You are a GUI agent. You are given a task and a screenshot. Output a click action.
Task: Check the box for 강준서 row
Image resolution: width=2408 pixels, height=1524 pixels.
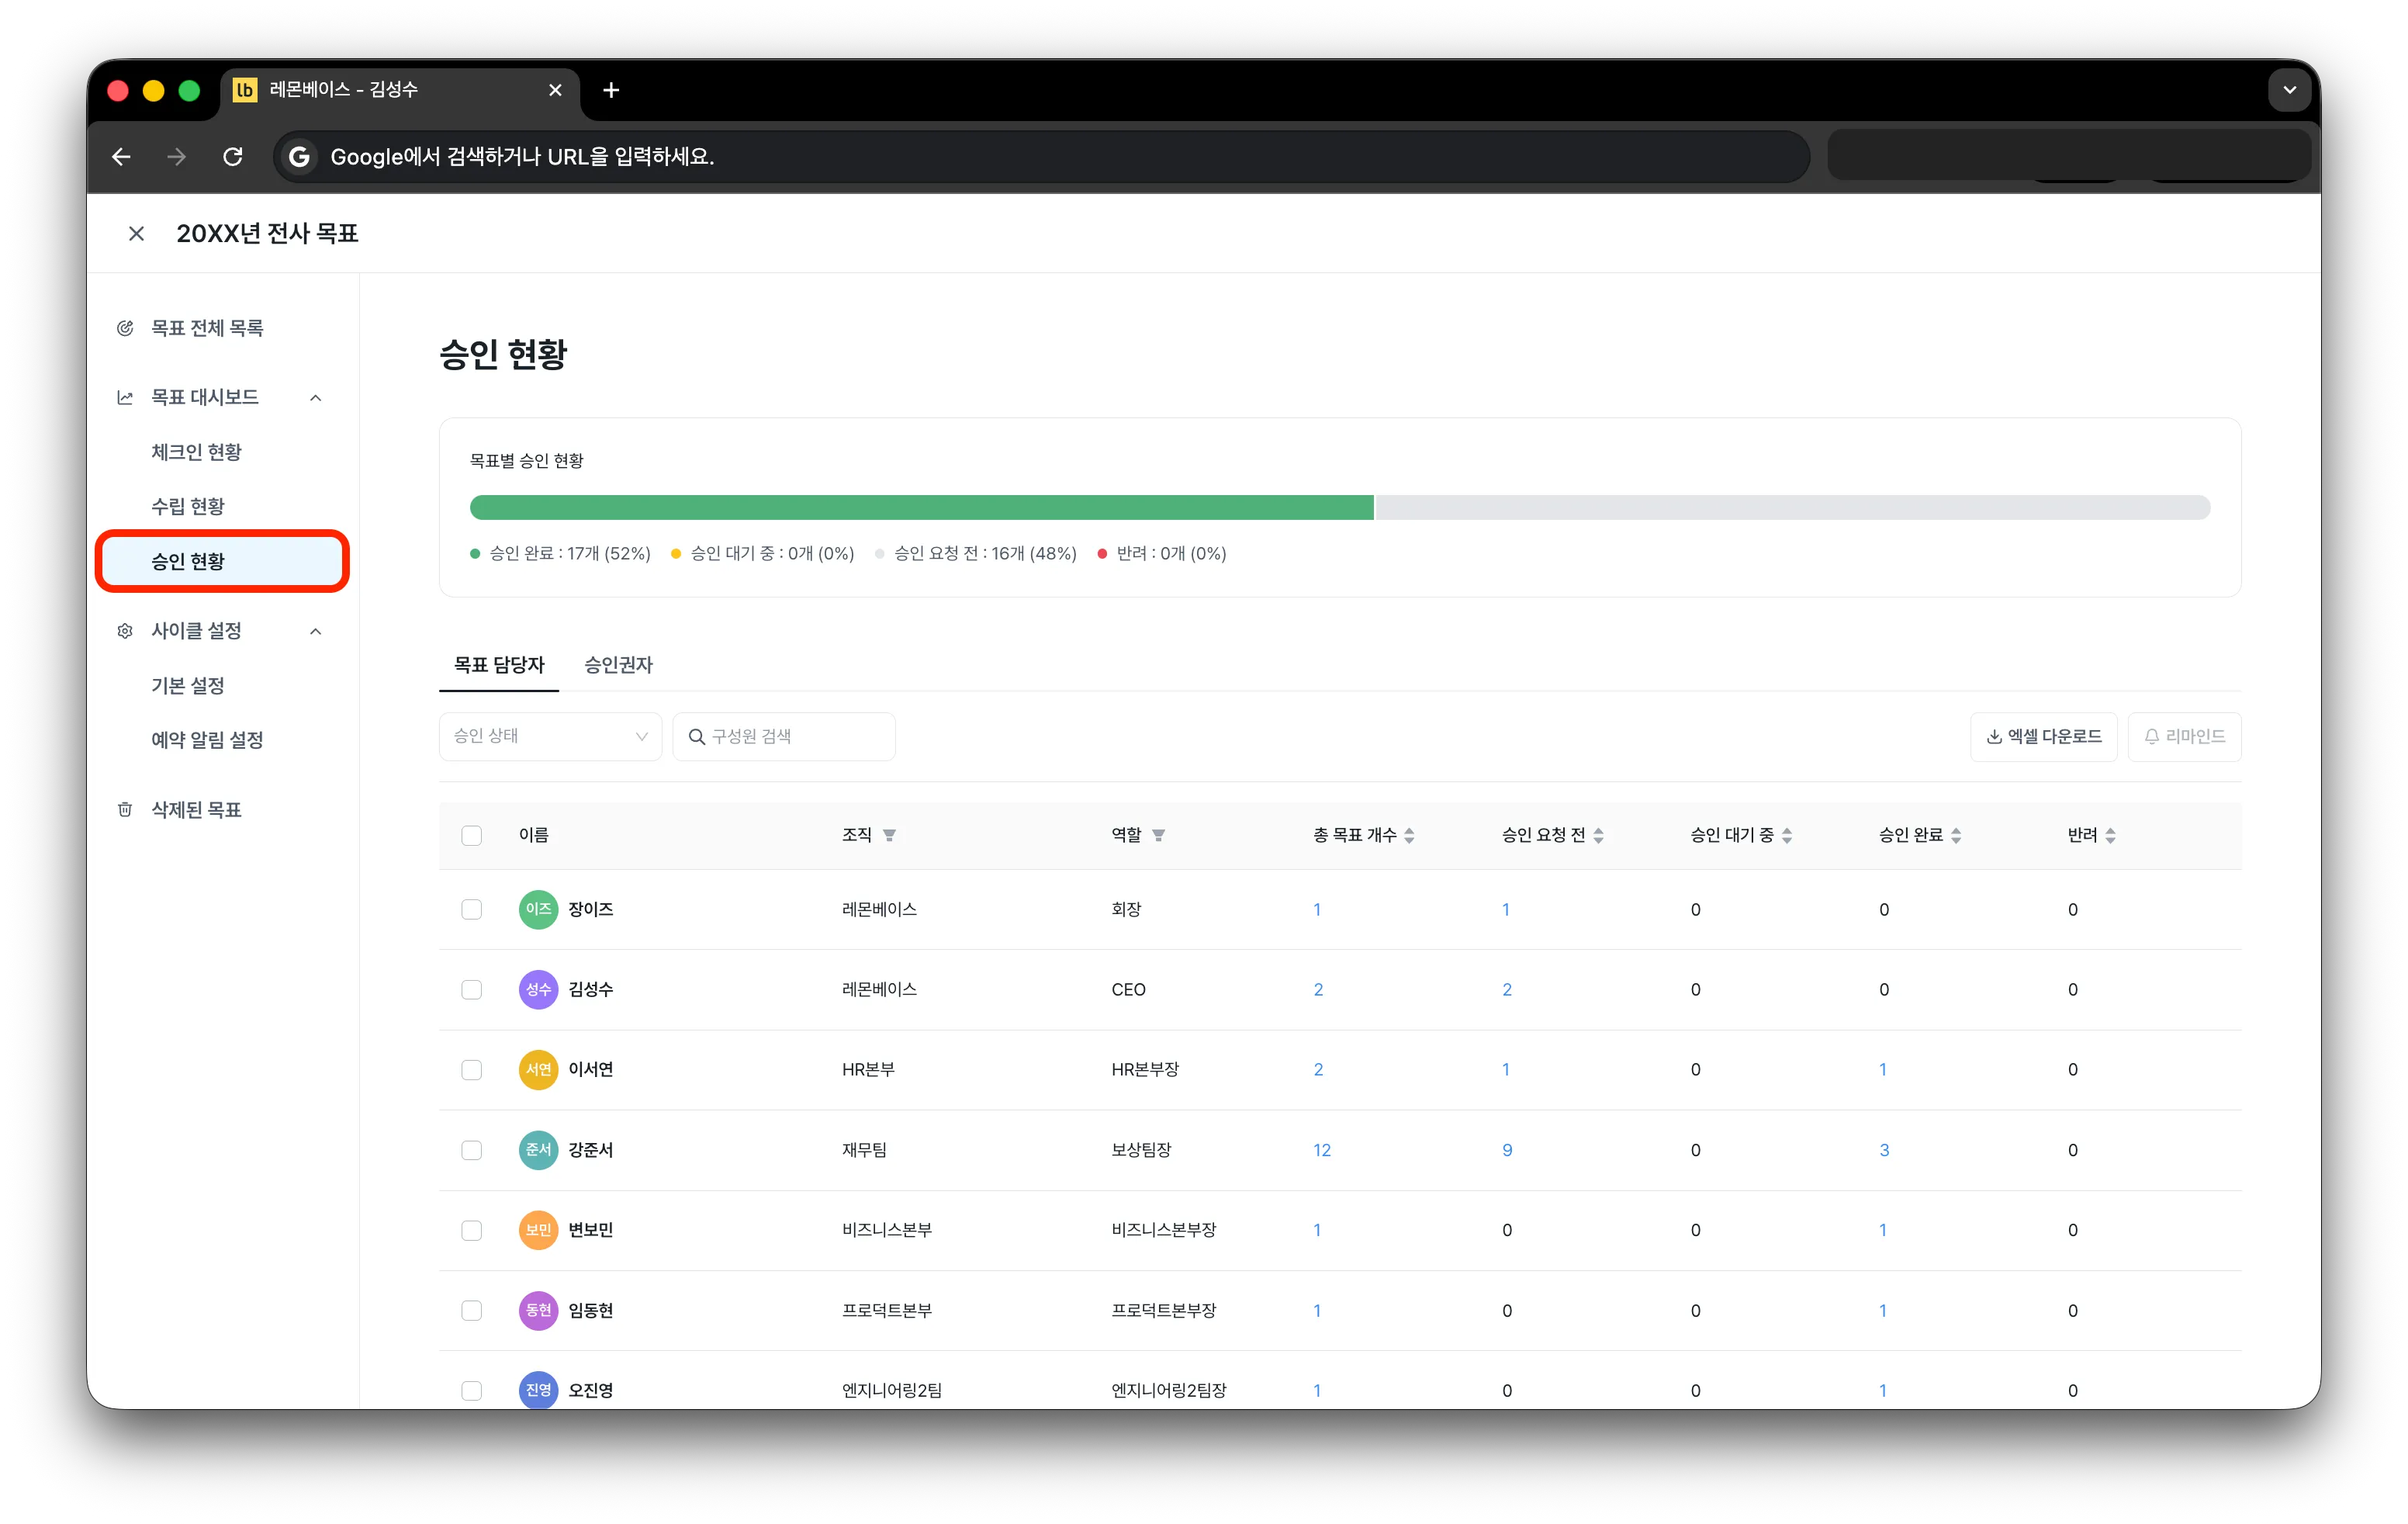point(471,1150)
